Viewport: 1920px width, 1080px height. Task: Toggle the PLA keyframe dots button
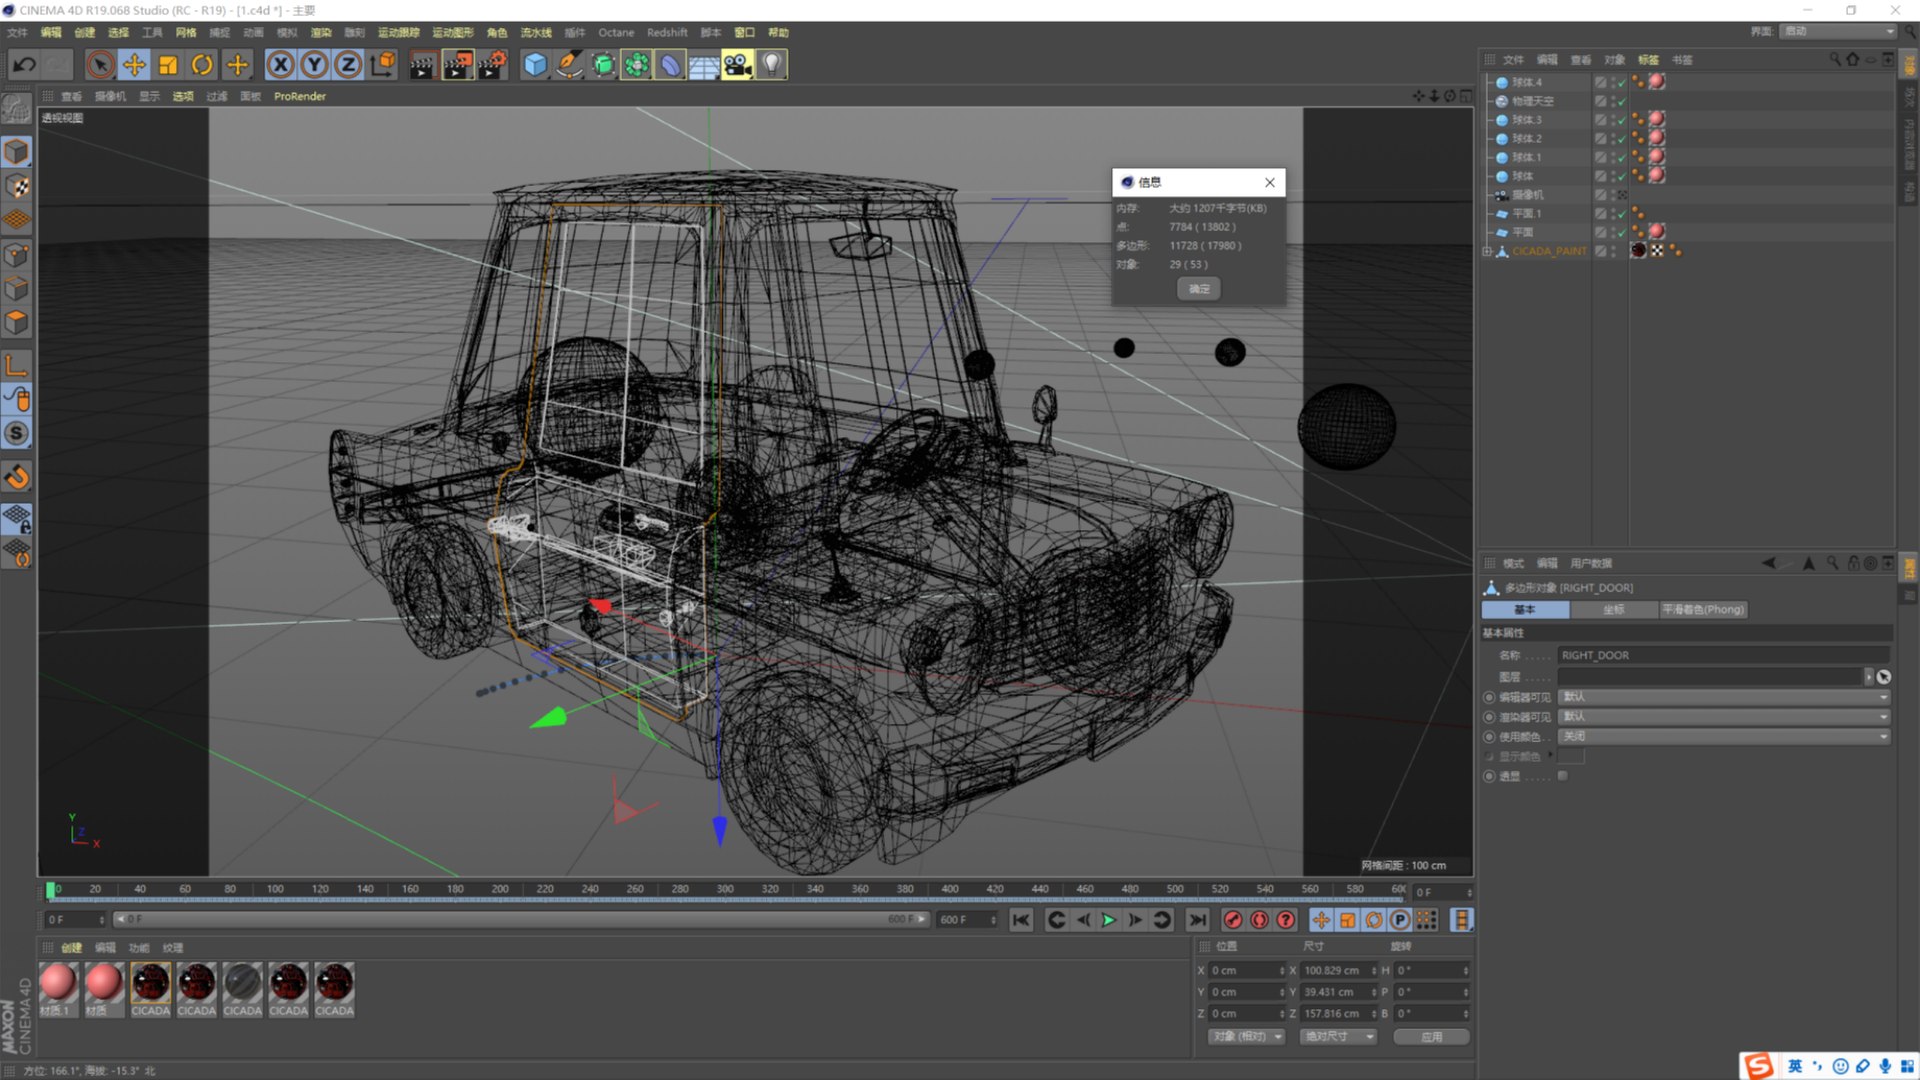[x=1427, y=920]
